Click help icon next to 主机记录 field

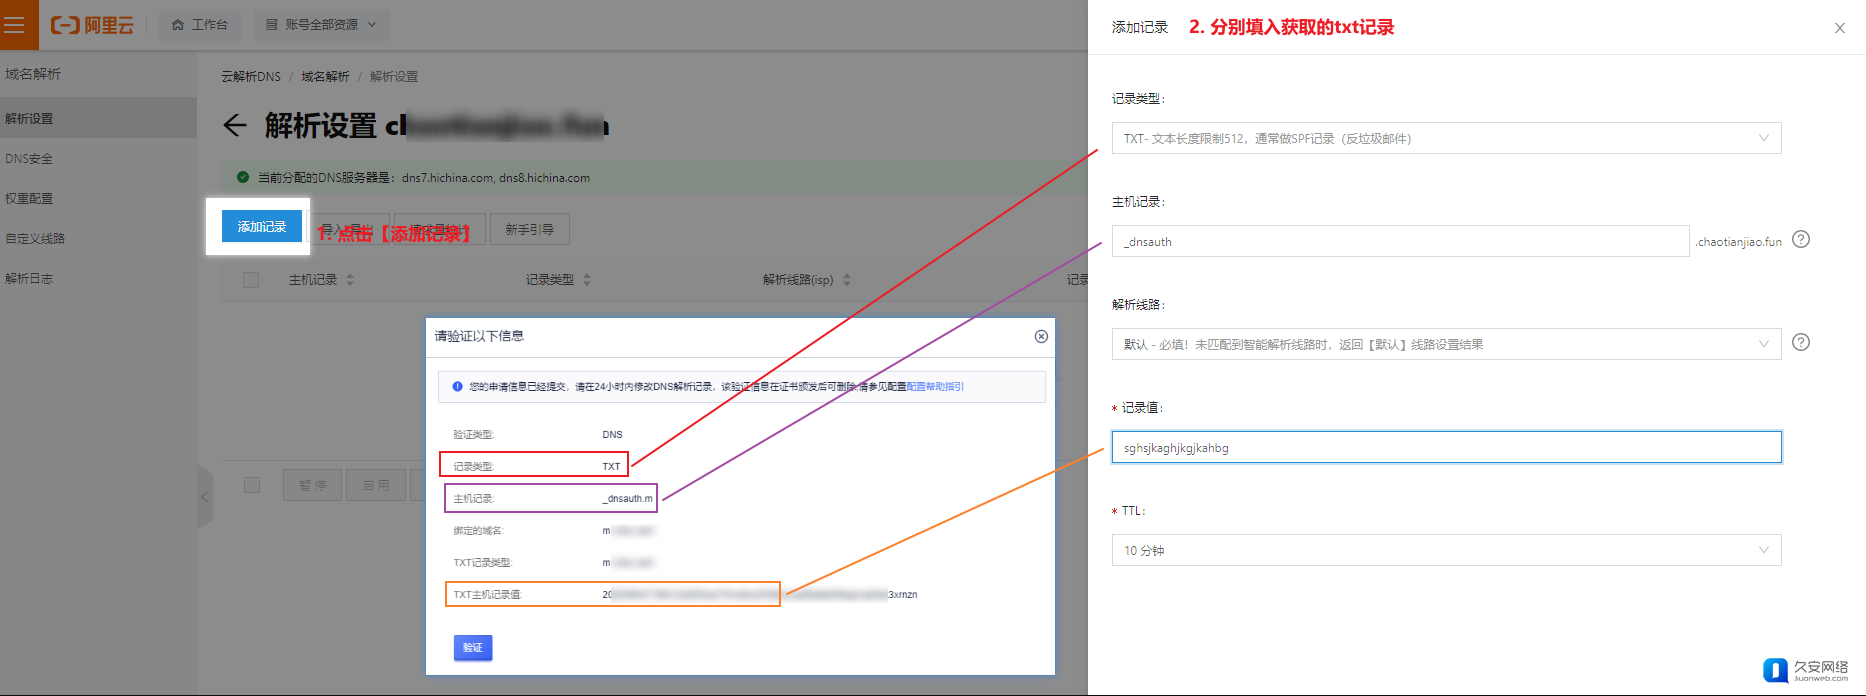tap(1801, 240)
